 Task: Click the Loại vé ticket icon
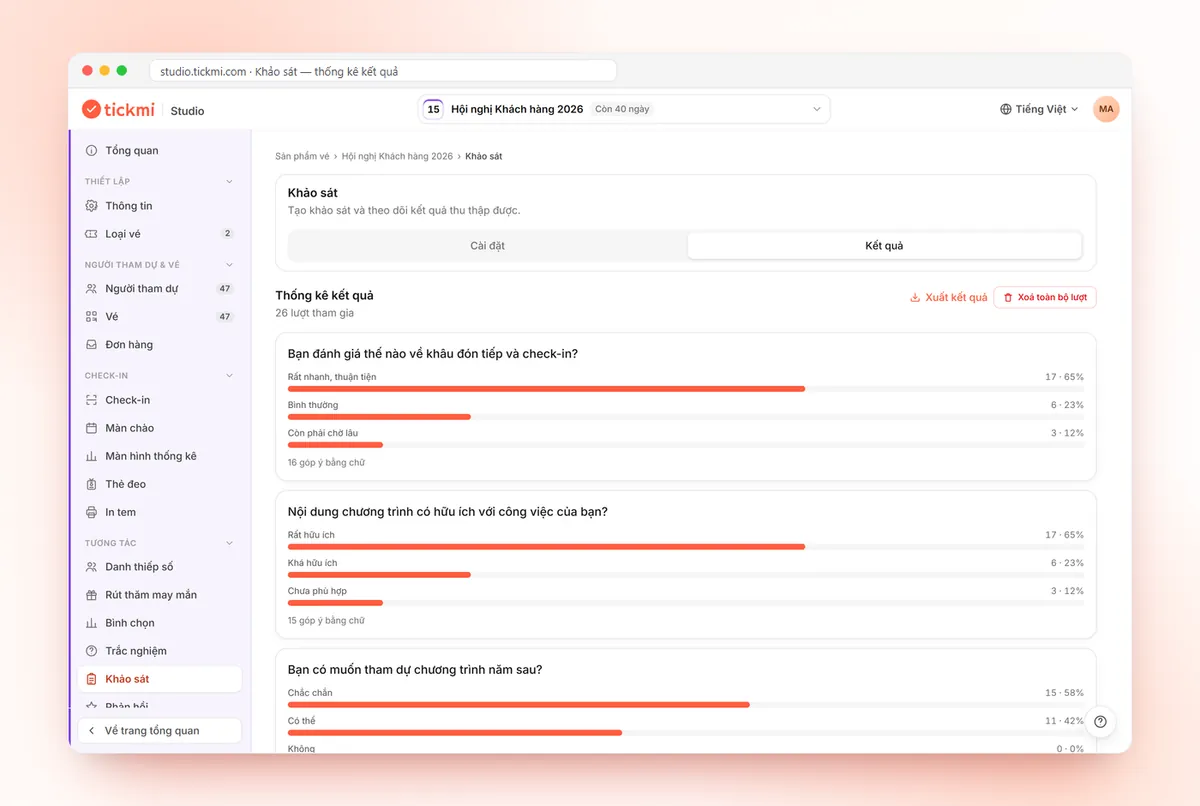click(x=91, y=234)
